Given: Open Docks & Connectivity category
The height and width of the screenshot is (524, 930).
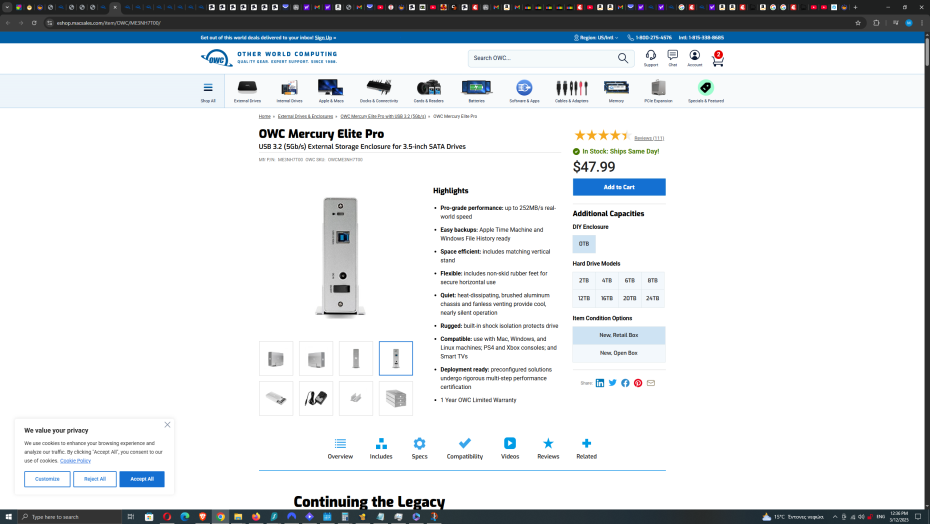Looking at the screenshot, I should (378, 91).
